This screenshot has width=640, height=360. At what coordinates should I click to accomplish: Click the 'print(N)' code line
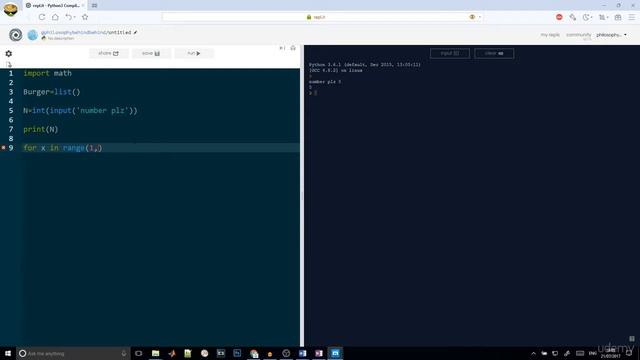[x=41, y=129]
